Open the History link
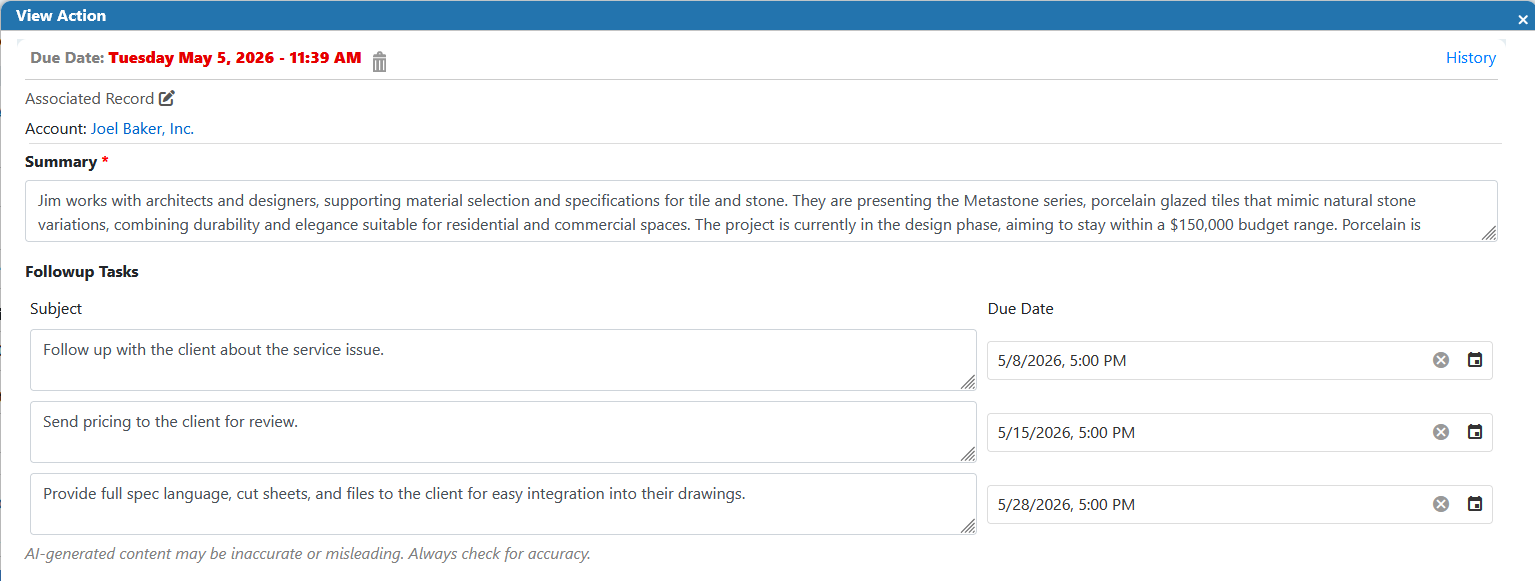The width and height of the screenshot is (1535, 581). [x=1471, y=58]
